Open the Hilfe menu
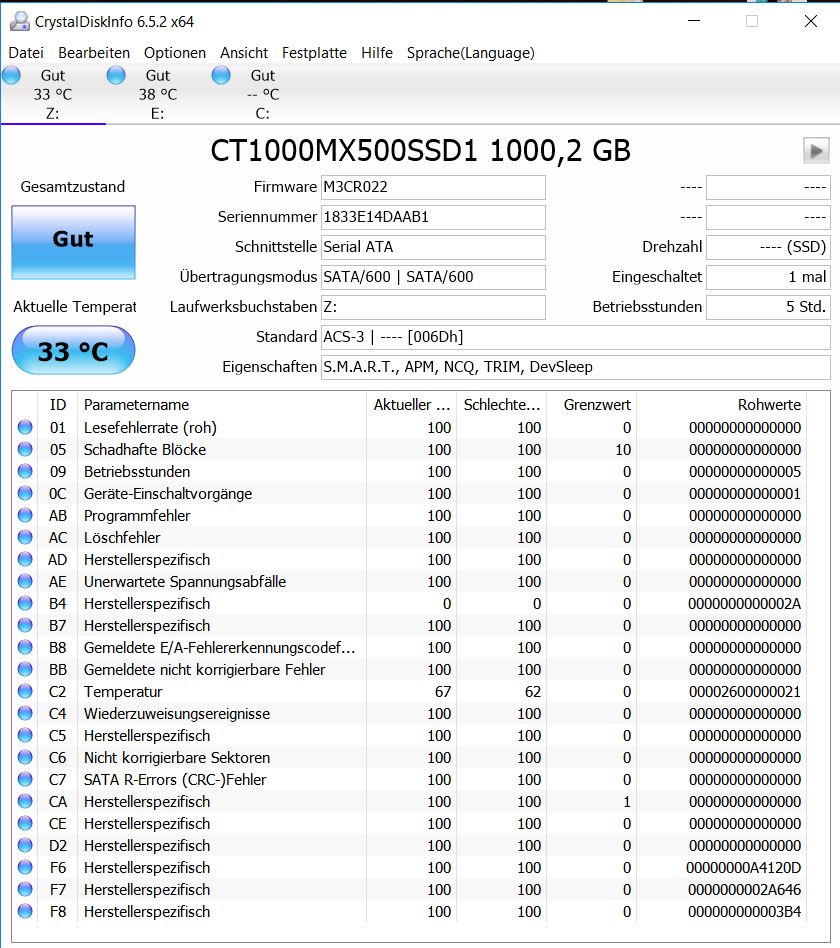The image size is (840, 948). click(x=377, y=53)
